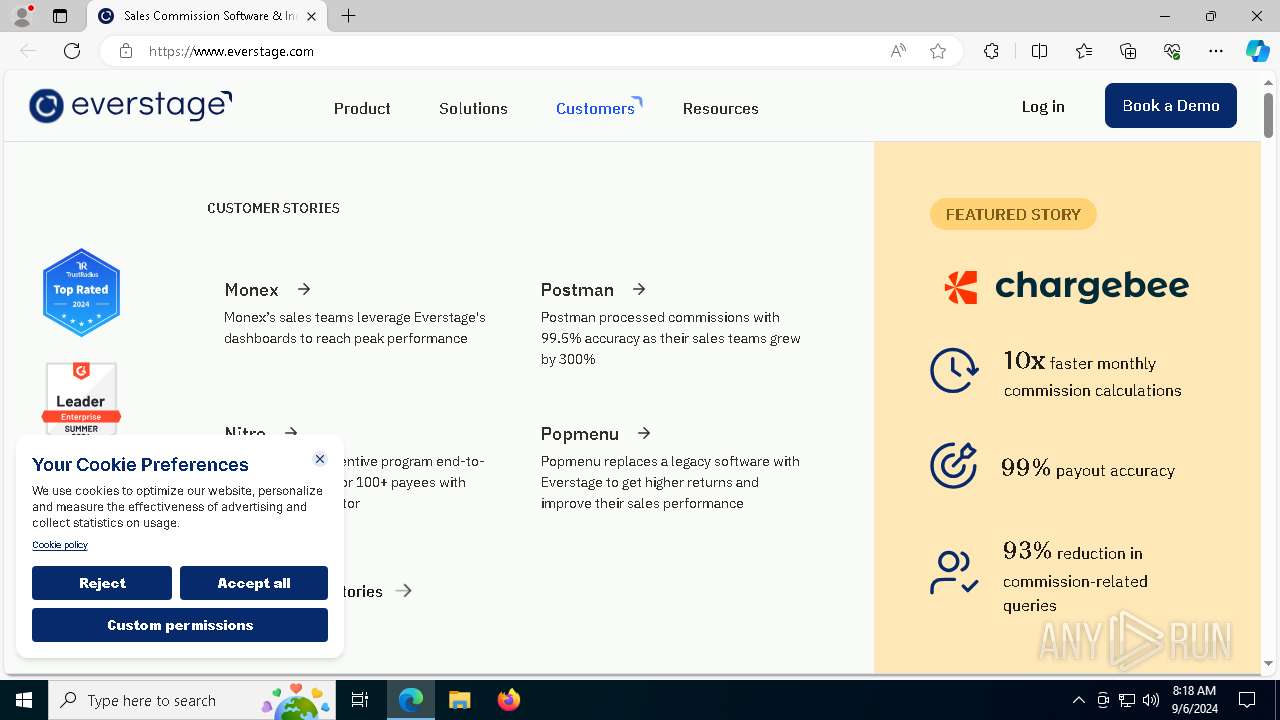This screenshot has height=720, width=1280.
Task: Click the clock faster calculations icon
Action: (x=954, y=371)
